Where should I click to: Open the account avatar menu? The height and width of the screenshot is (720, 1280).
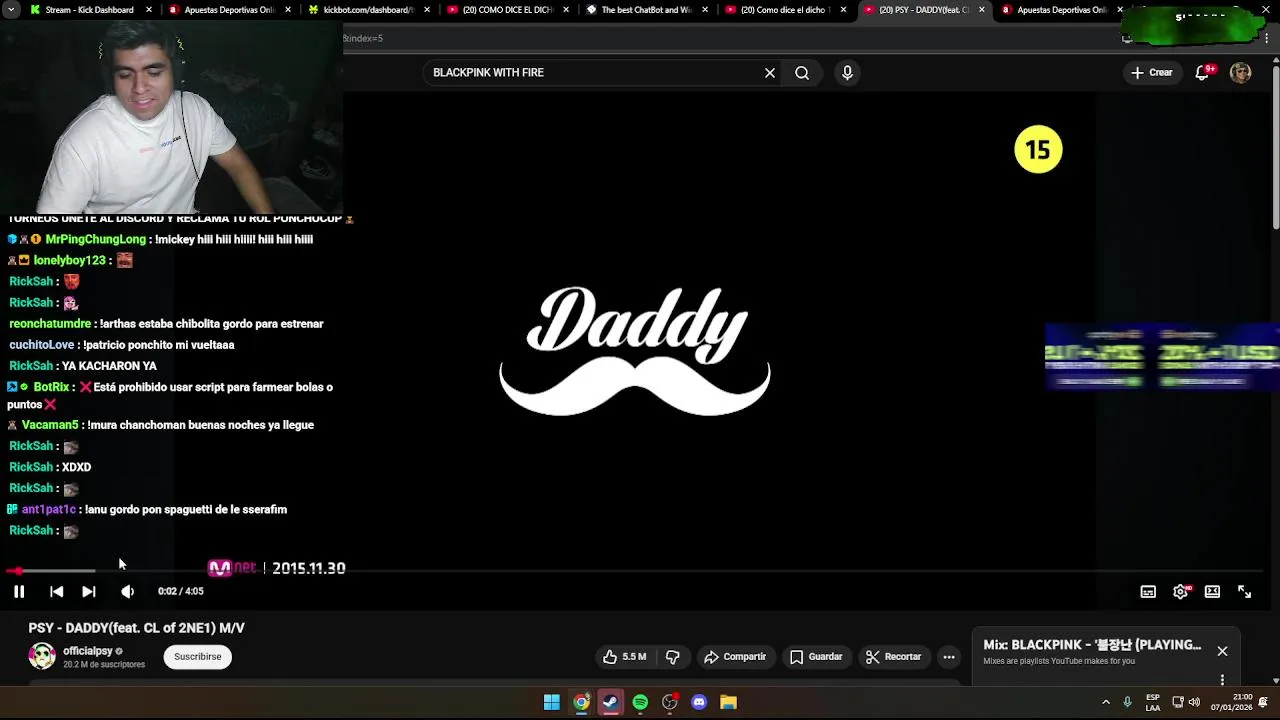click(1240, 72)
